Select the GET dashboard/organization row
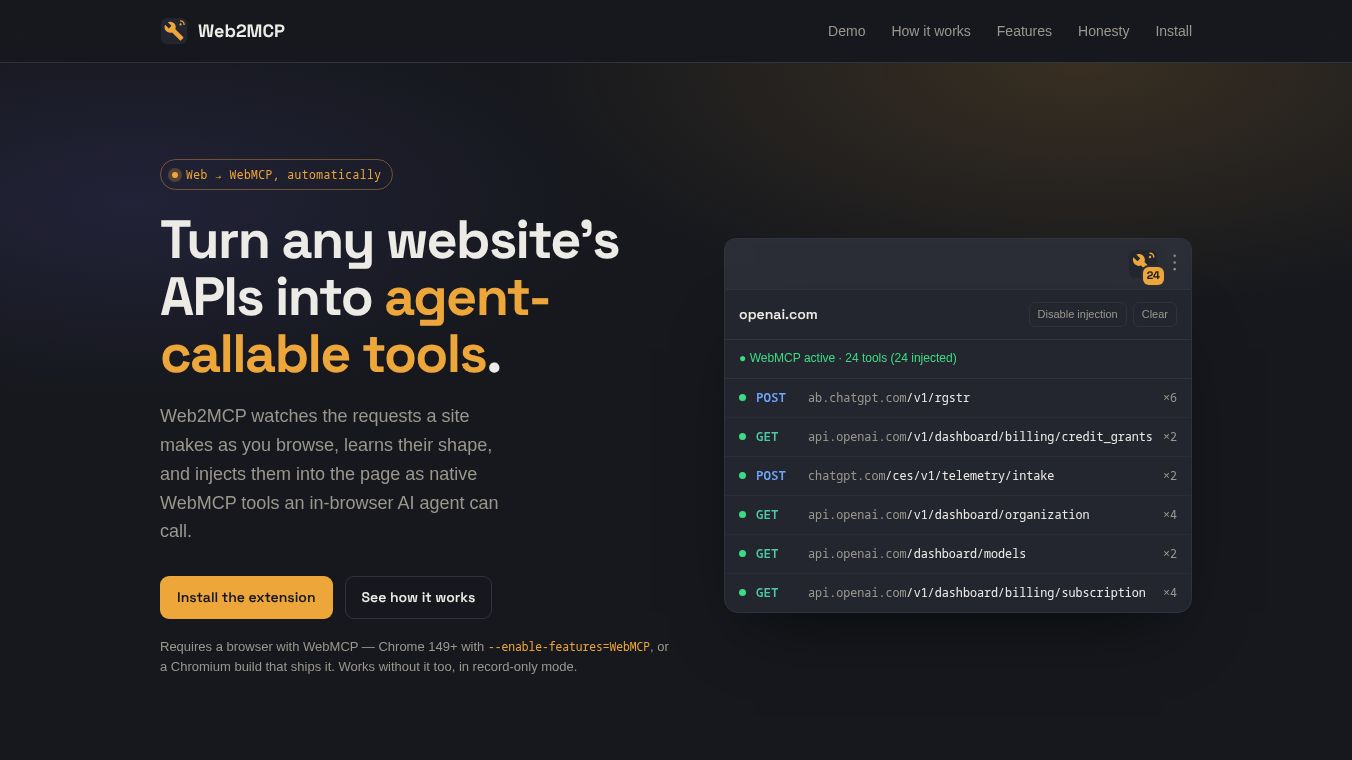This screenshot has height=760, width=1352. coord(958,515)
